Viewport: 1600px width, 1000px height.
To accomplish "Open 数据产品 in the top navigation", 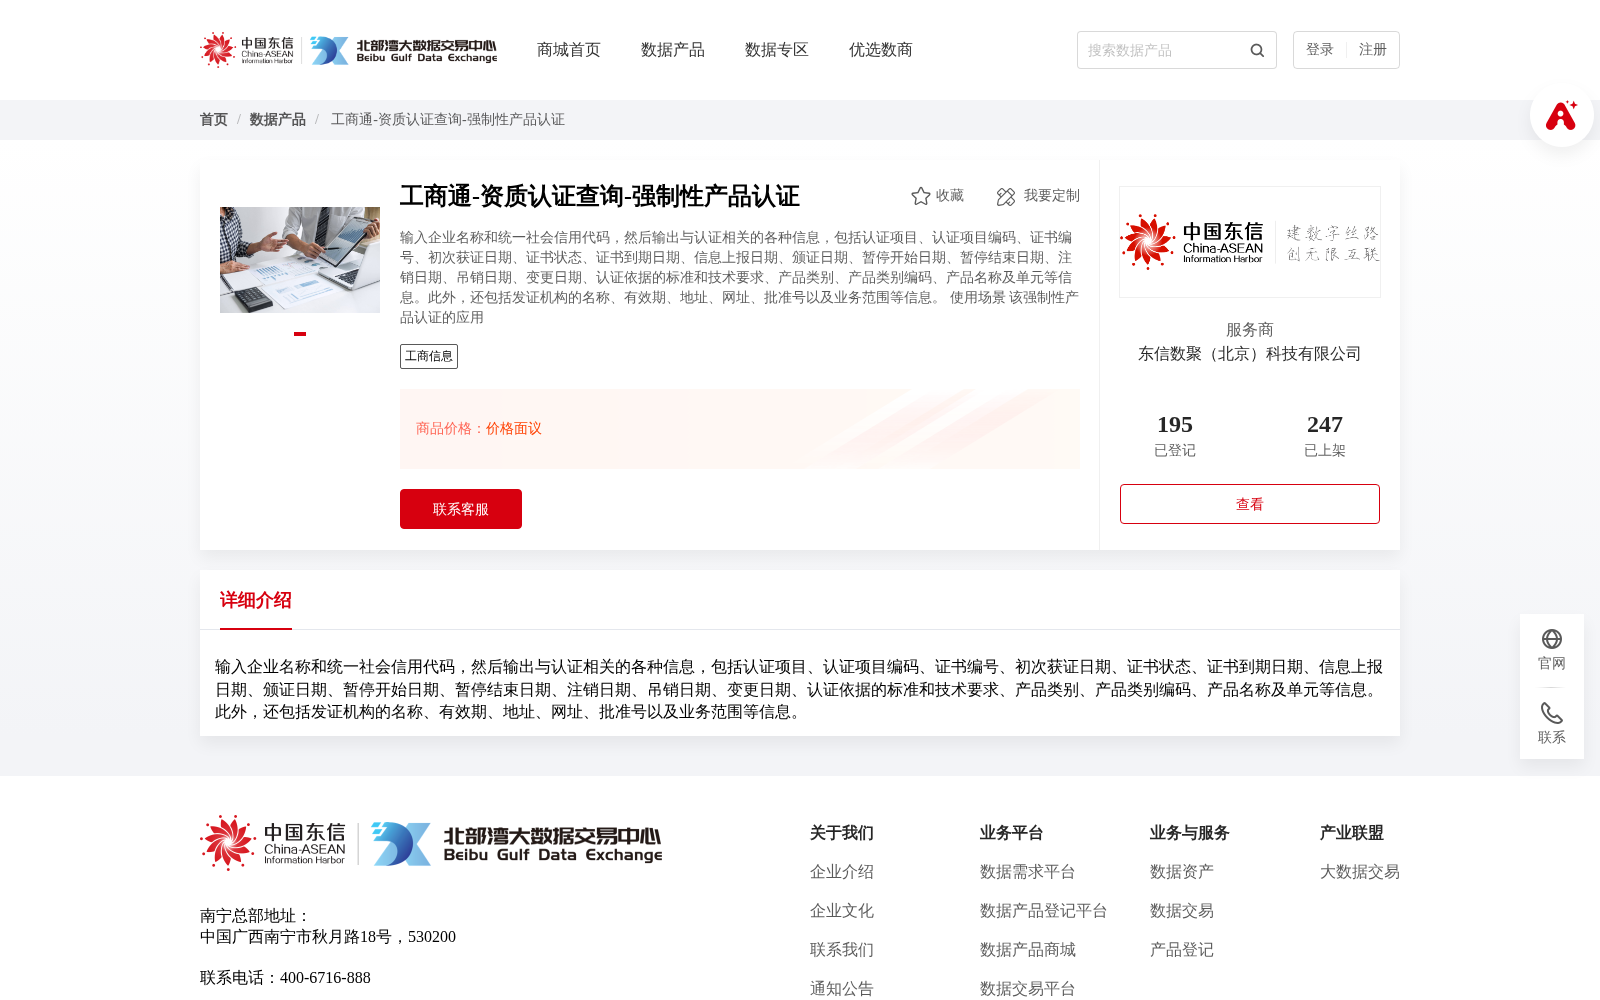I will click(673, 50).
